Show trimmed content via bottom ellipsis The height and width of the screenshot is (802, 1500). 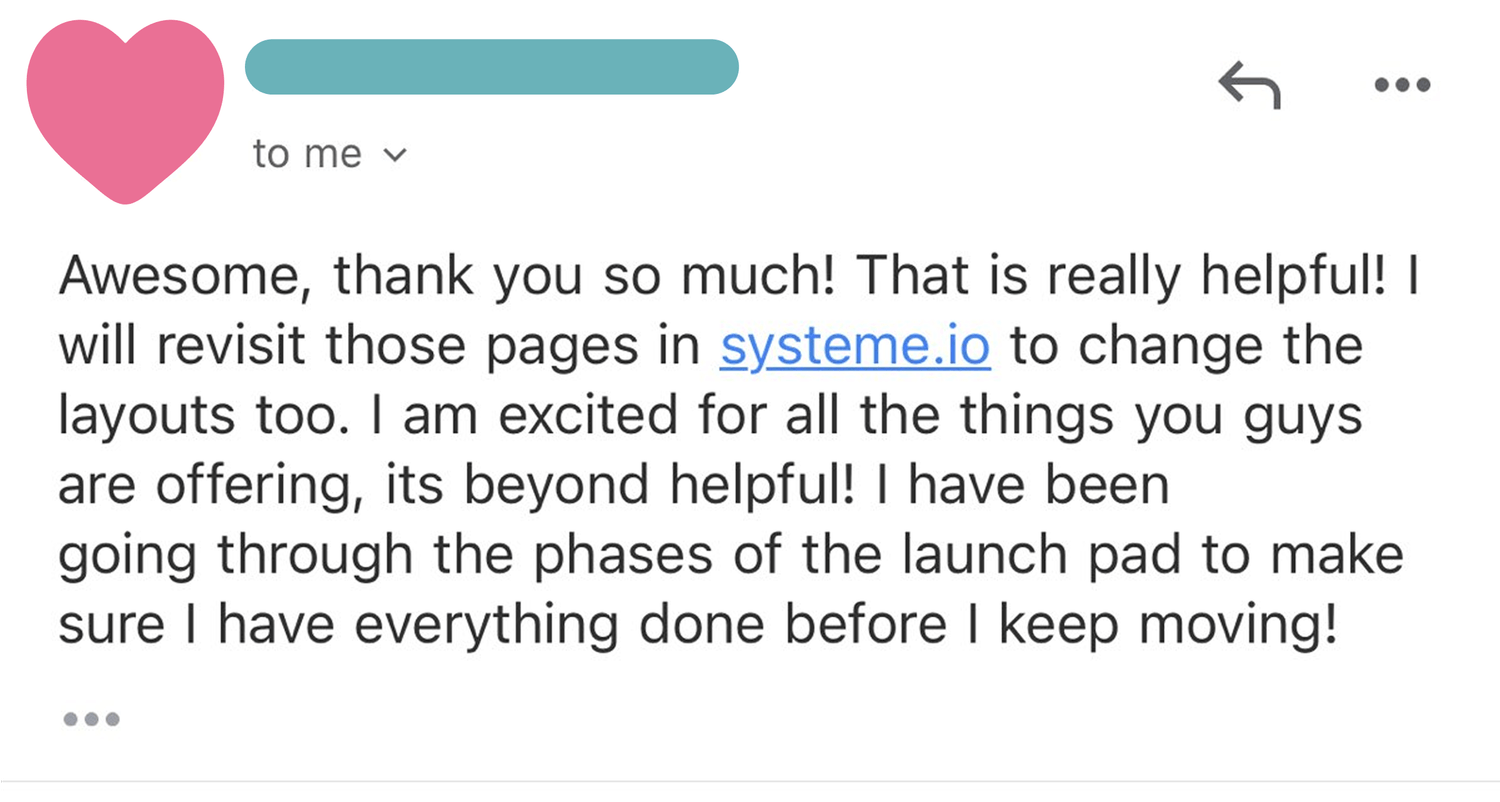(91, 718)
